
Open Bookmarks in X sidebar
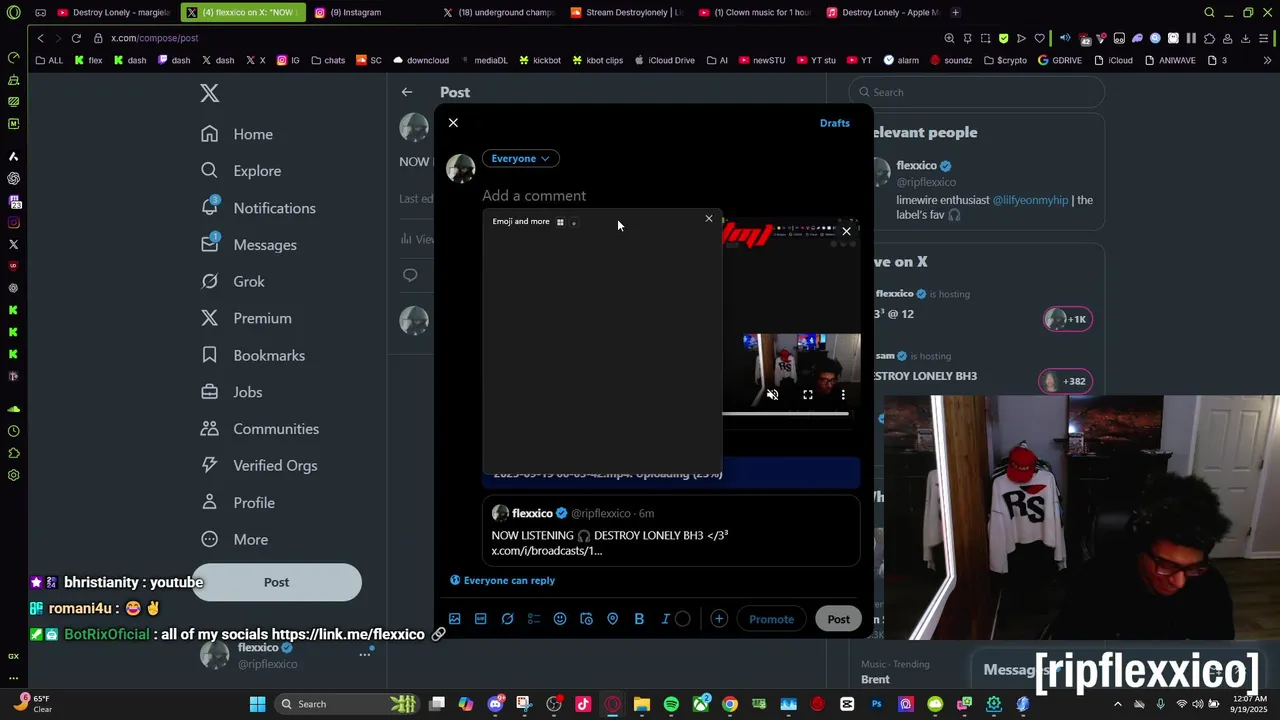253,355
